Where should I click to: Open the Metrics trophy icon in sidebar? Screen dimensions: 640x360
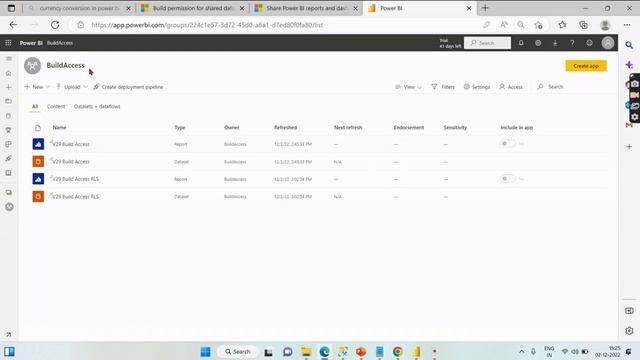[9, 130]
